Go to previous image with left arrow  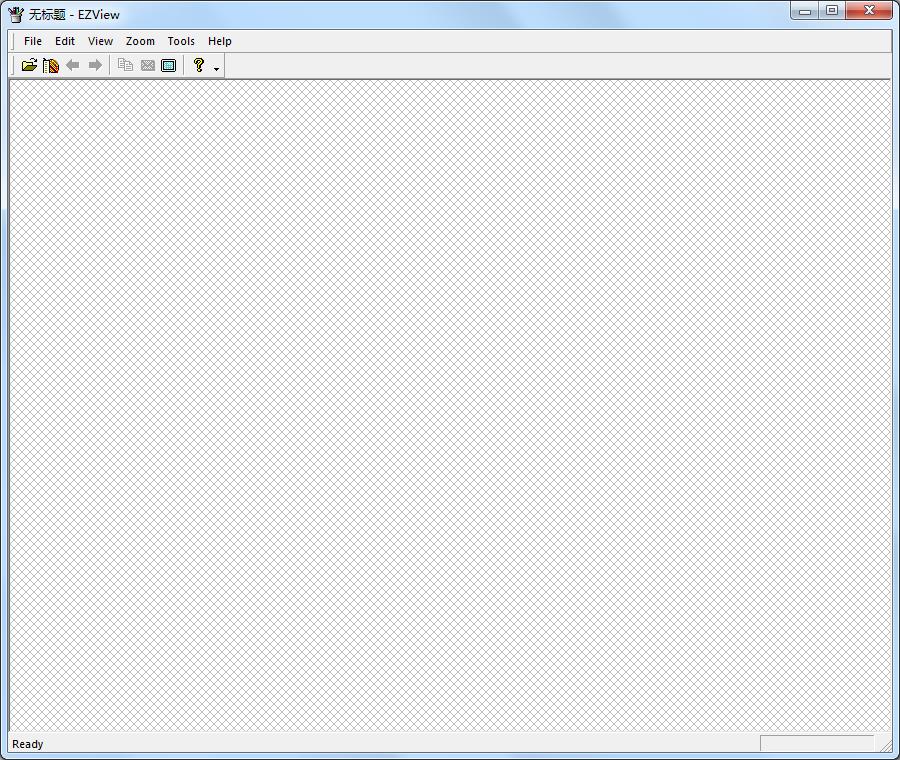[73, 65]
